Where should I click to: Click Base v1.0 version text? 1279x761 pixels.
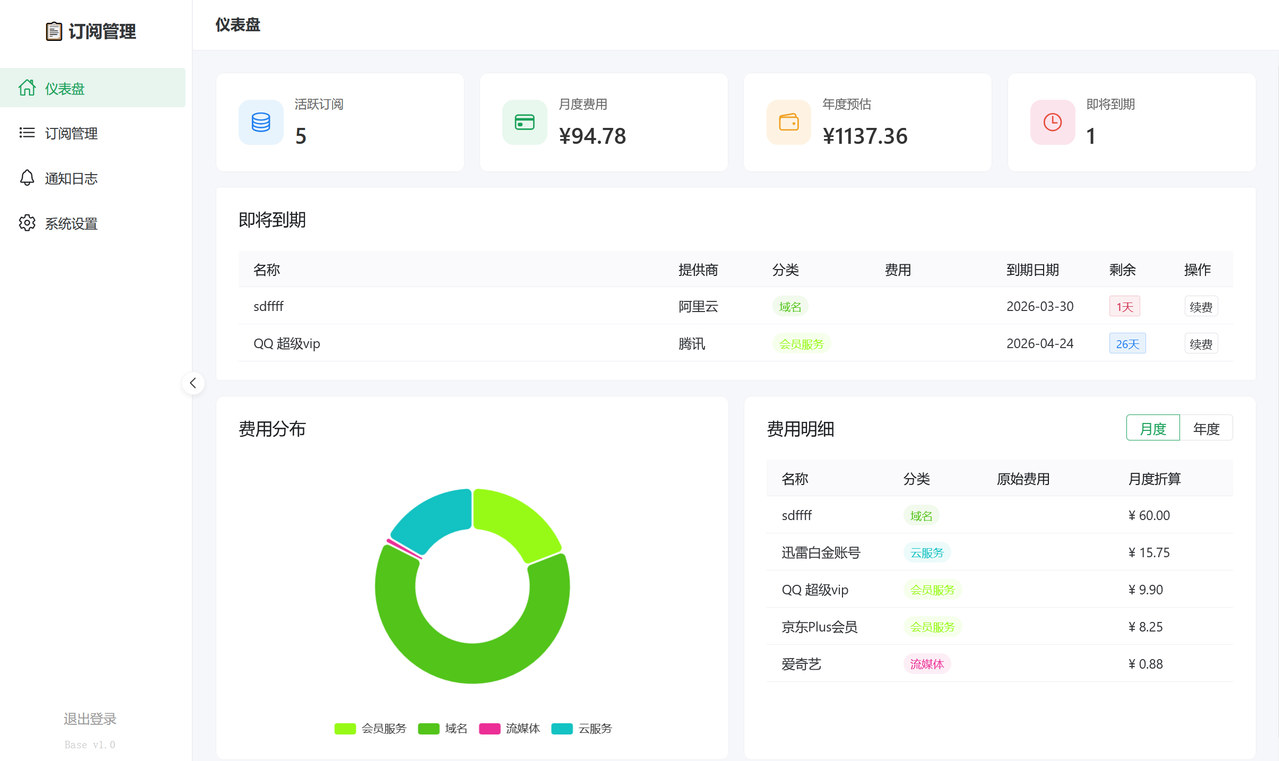(90, 745)
